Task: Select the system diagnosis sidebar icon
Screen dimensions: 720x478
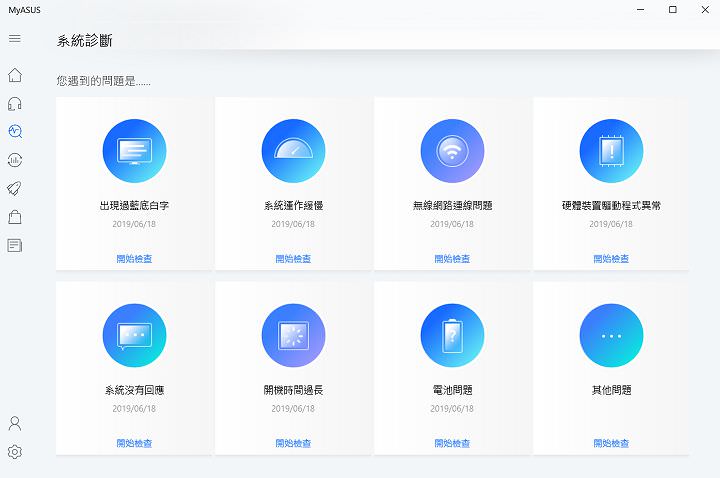Action: 15,131
